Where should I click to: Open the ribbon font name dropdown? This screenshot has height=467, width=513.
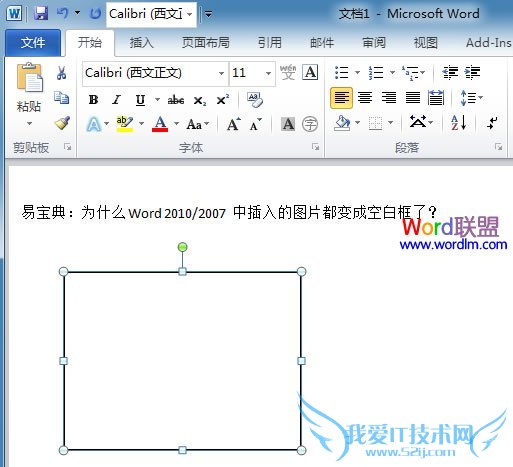221,73
